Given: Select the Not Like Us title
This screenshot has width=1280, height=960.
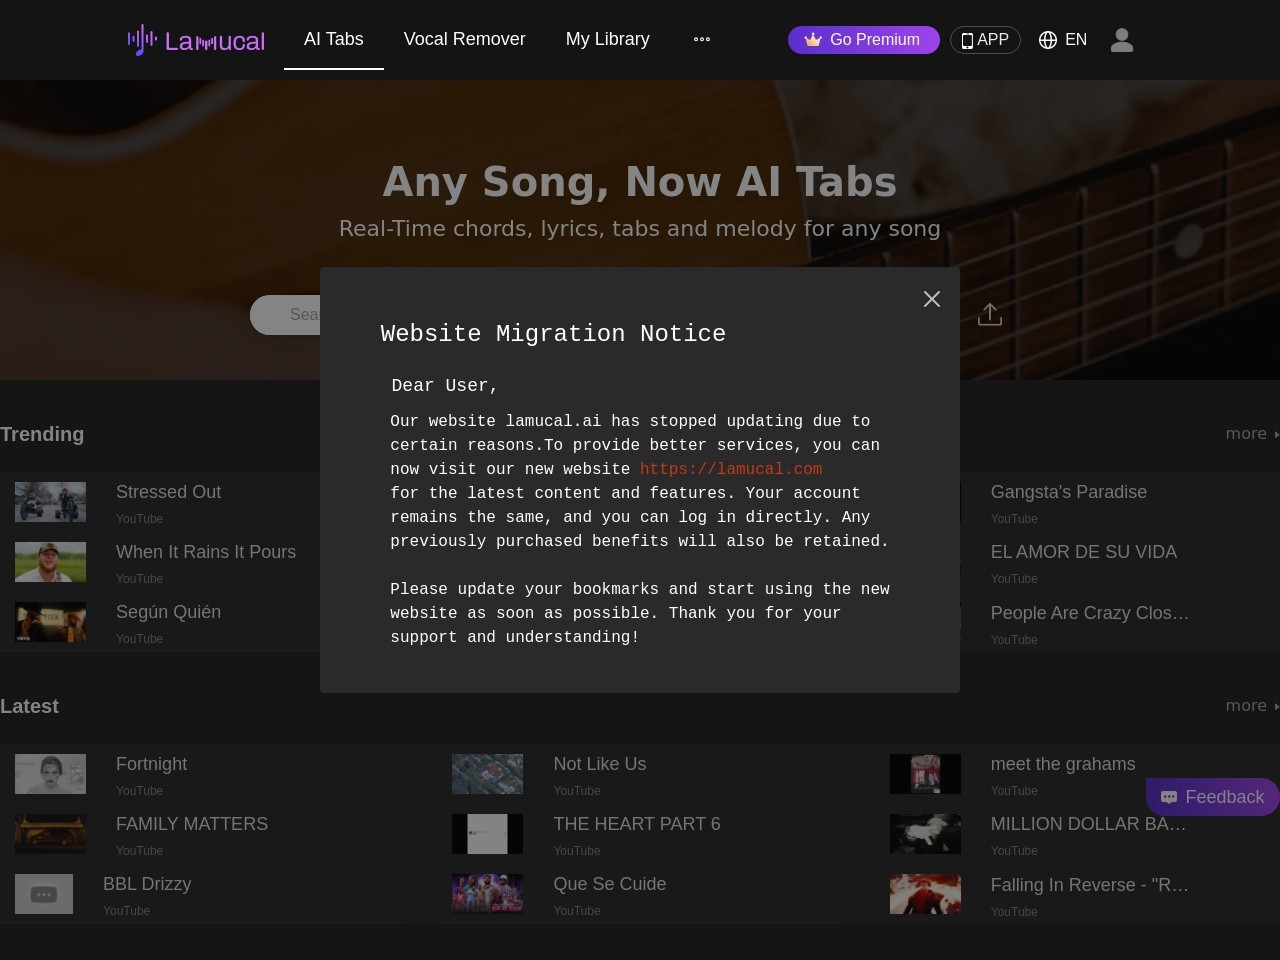Looking at the screenshot, I should tap(600, 764).
